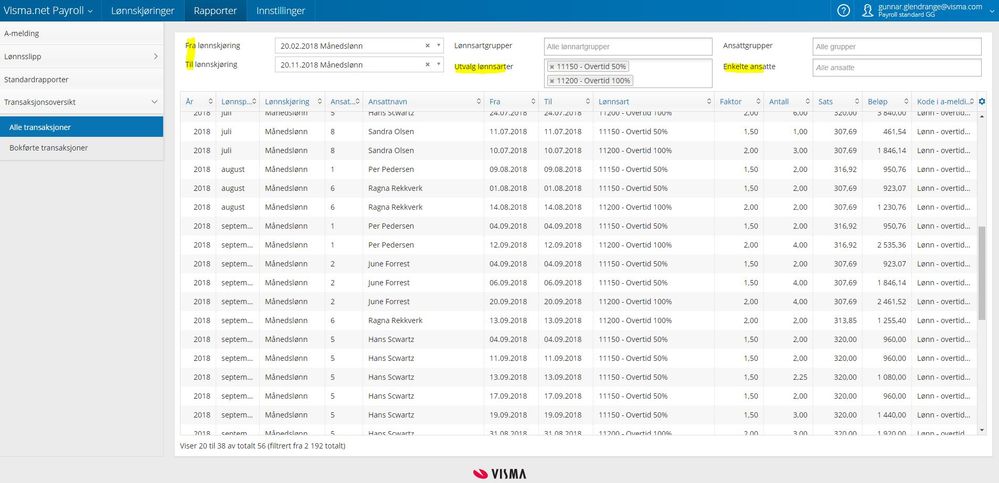Select Sandra Olsen row dated 11.07.2018
The width and height of the screenshot is (999, 483).
click(578, 132)
